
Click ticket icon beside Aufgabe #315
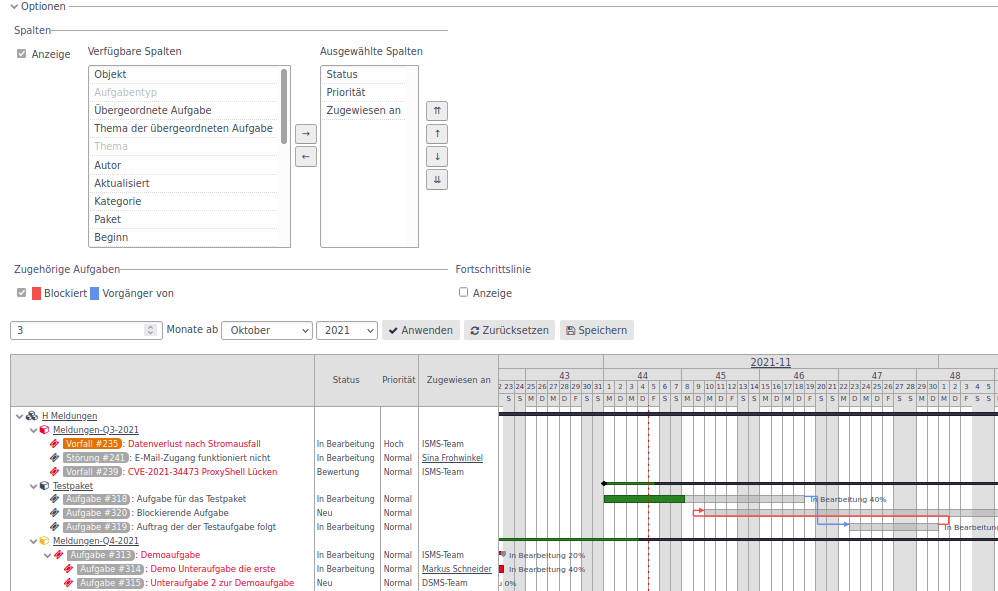click(69, 583)
